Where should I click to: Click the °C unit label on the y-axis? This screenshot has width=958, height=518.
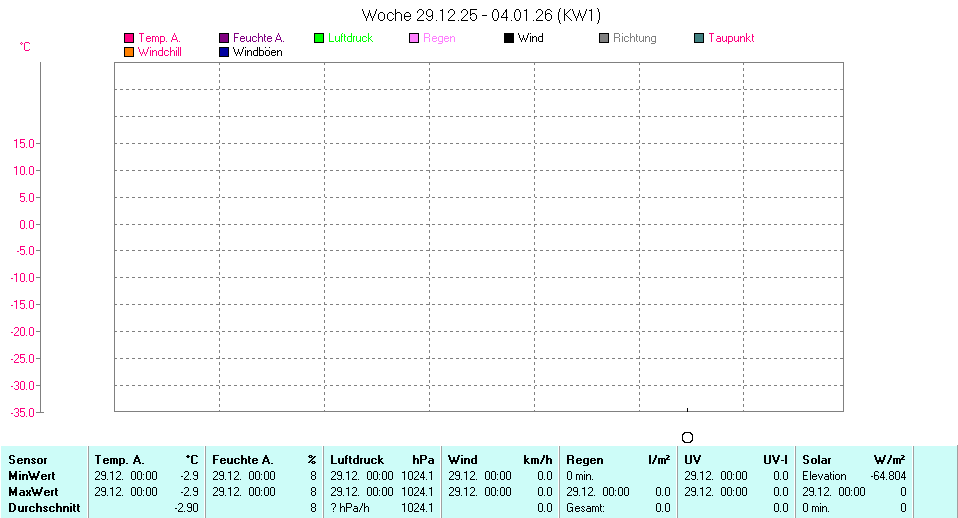click(x=25, y=47)
